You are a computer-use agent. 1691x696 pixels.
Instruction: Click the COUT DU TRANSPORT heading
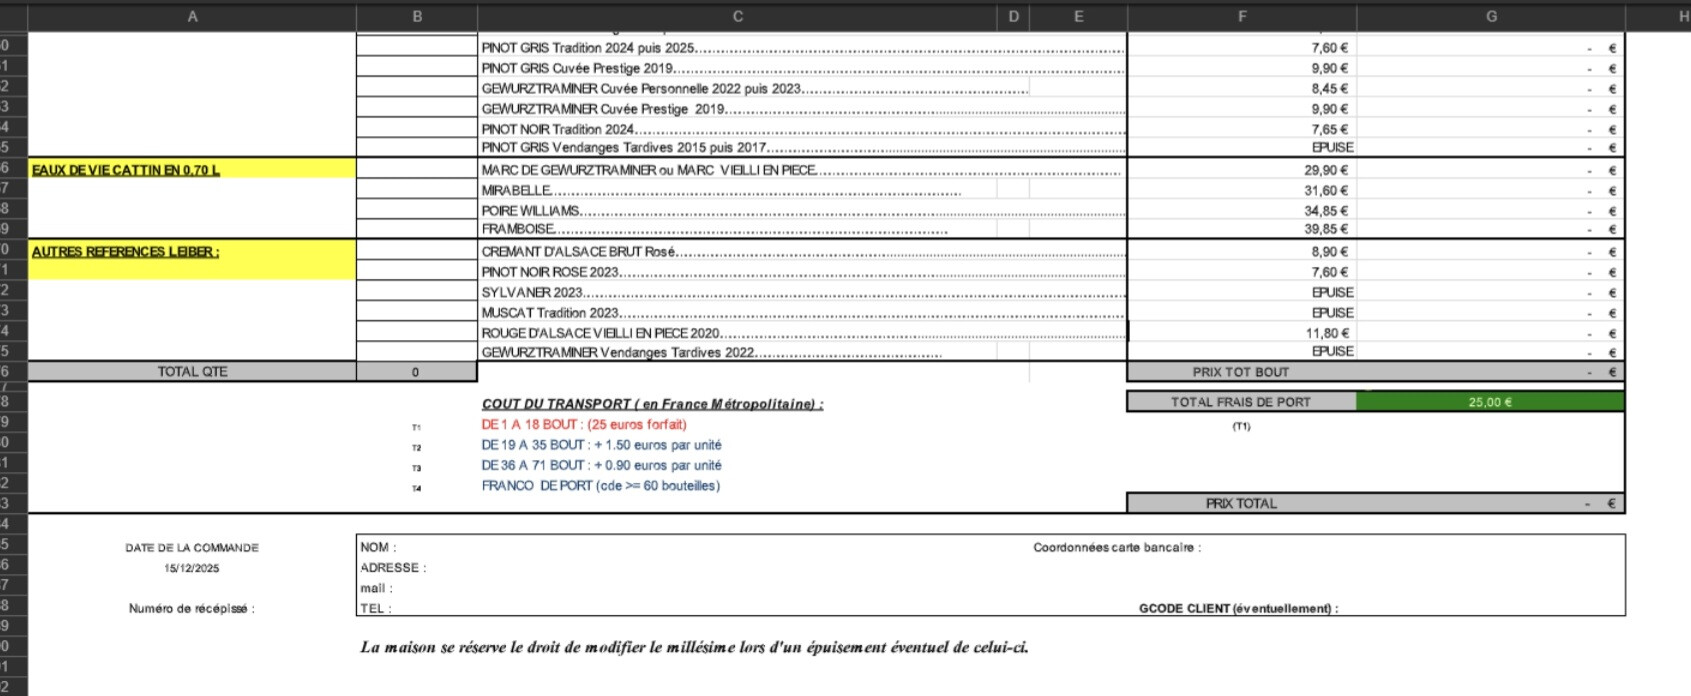652,404
